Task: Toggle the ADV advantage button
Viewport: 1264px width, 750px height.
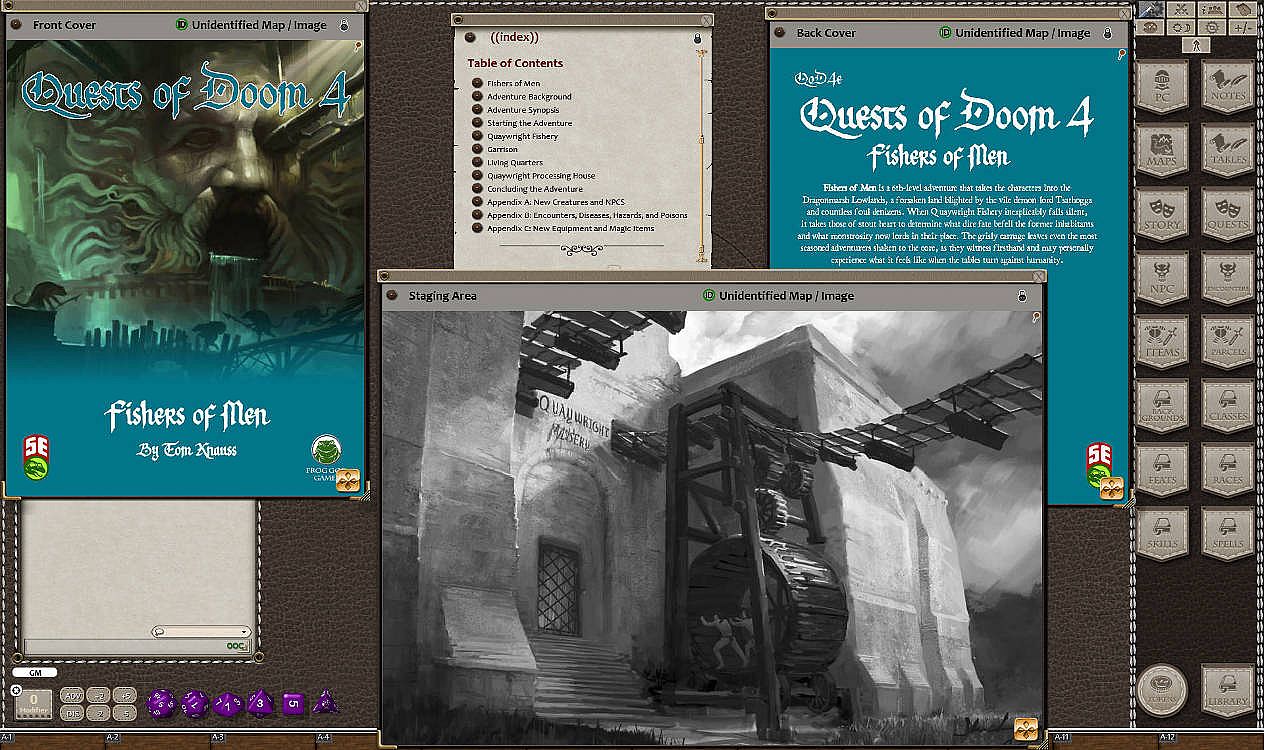Action: point(72,695)
